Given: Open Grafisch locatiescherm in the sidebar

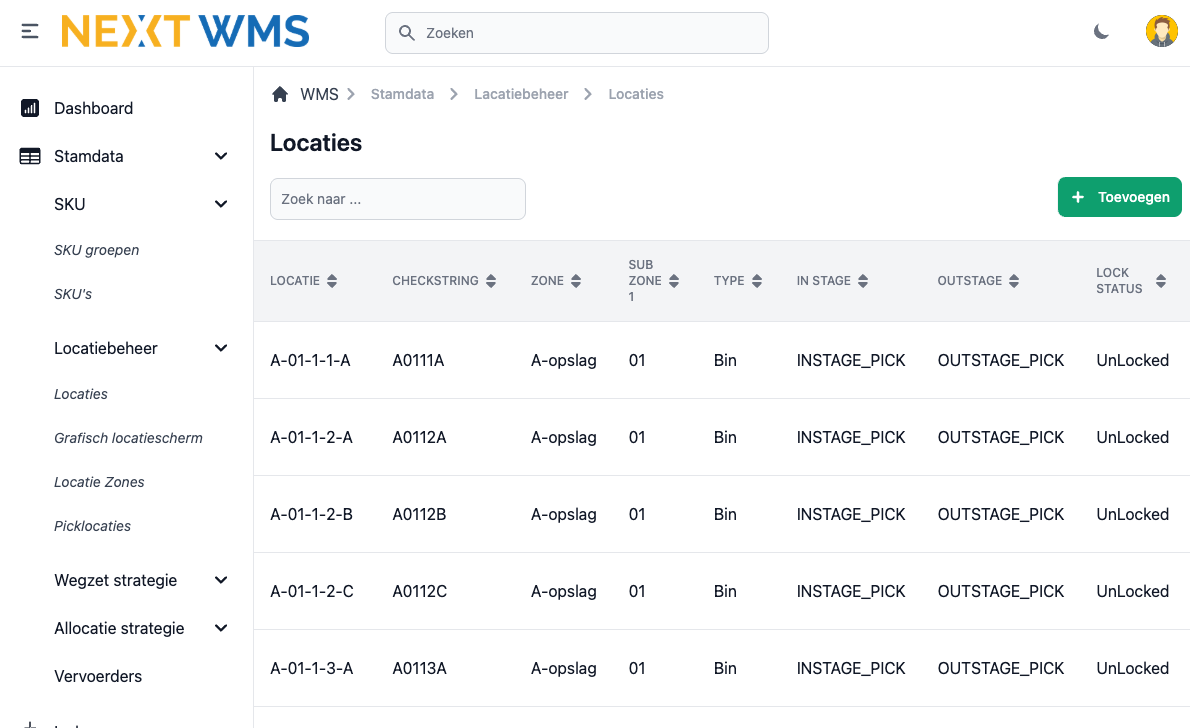Looking at the screenshot, I should [x=128, y=438].
